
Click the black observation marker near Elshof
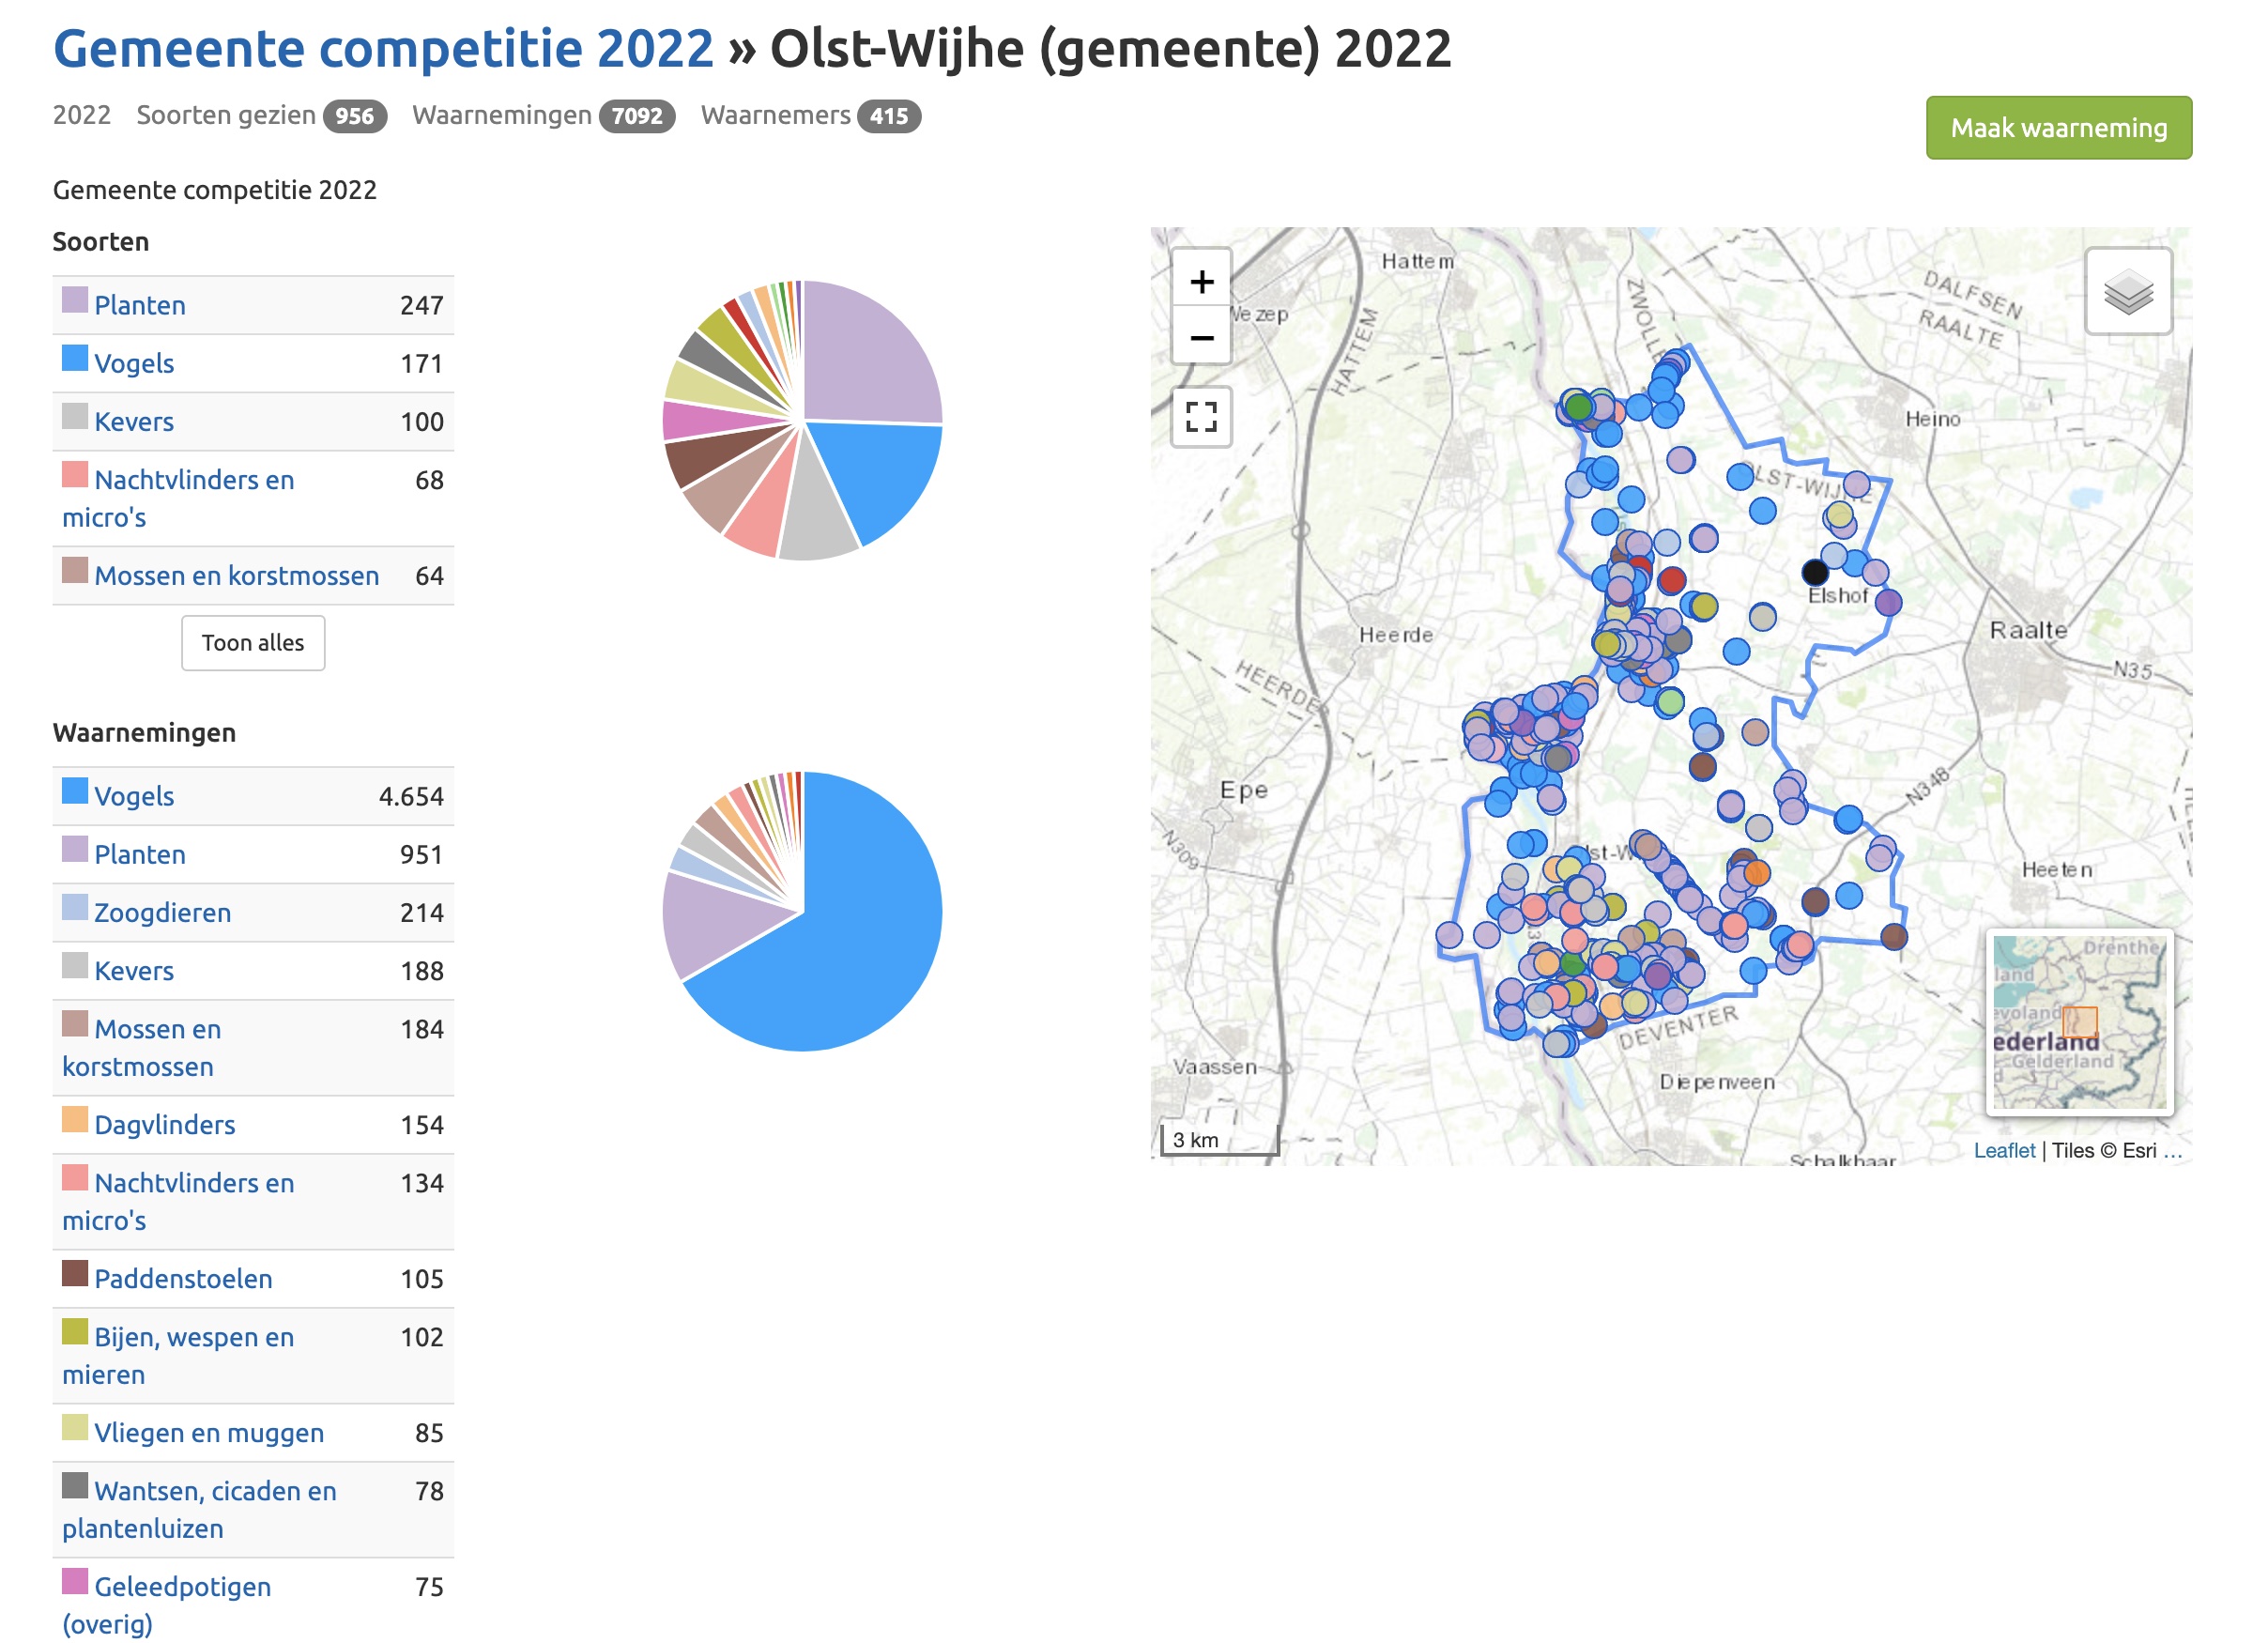click(x=1814, y=572)
